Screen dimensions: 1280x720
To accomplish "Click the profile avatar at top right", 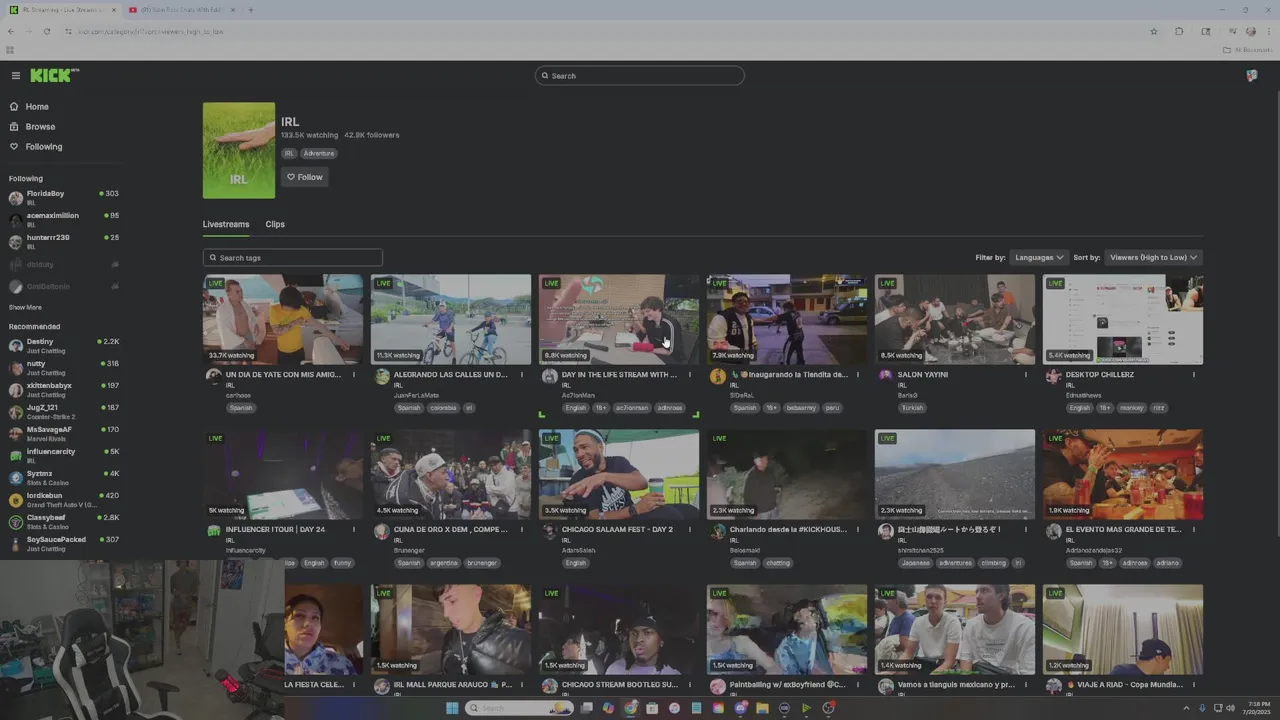I will pos(1251,76).
